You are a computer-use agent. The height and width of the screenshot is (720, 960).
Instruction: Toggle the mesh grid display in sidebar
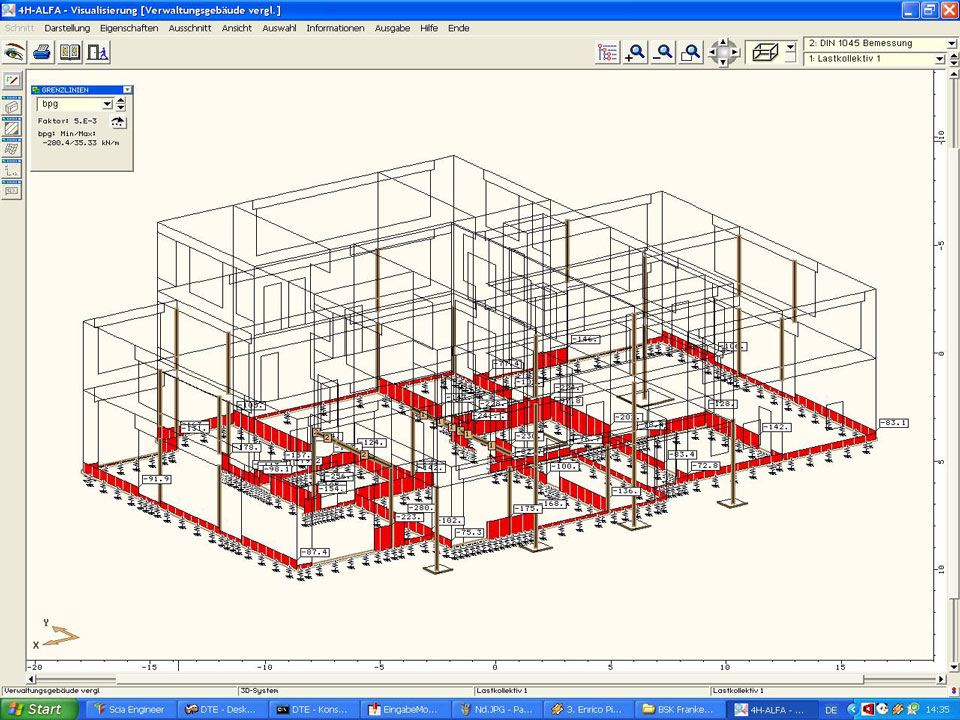pyautogui.click(x=12, y=149)
